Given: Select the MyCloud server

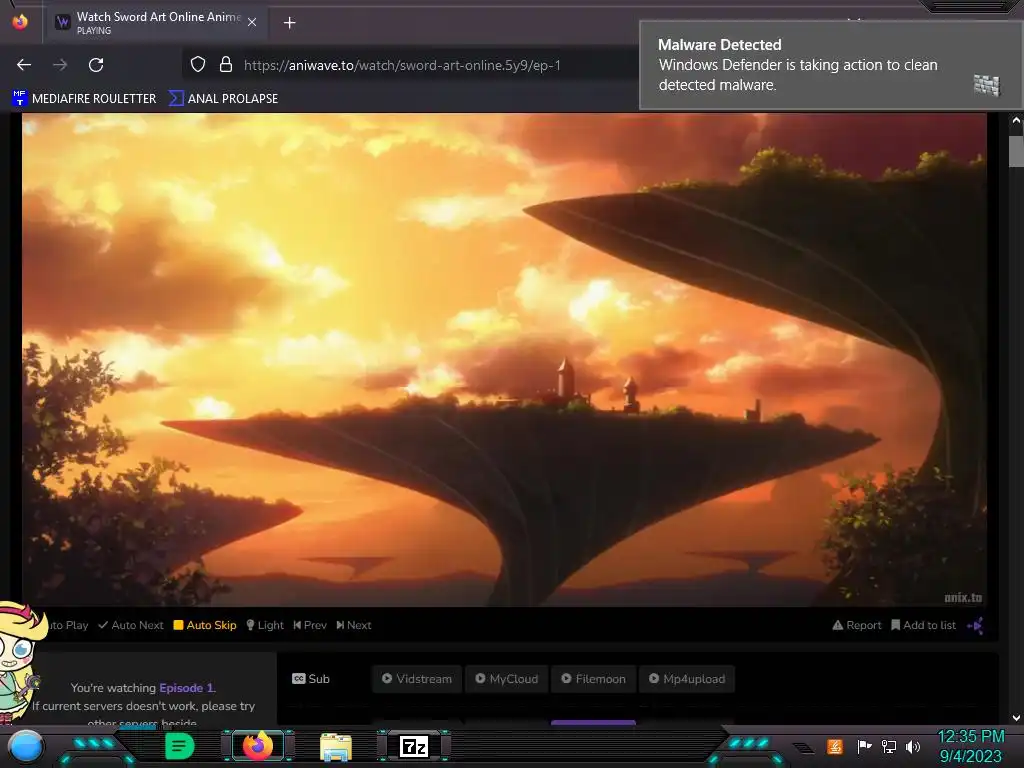Looking at the screenshot, I should tap(507, 679).
